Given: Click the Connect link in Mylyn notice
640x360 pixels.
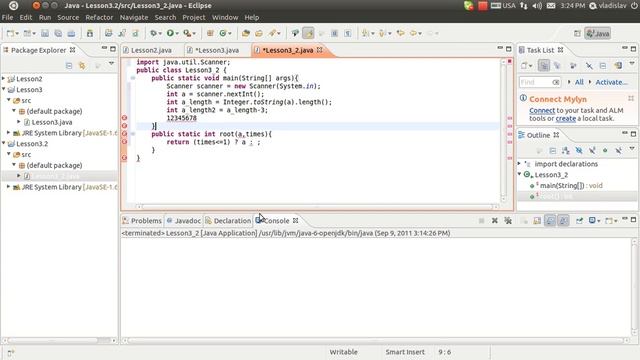Looking at the screenshot, I should point(542,110).
